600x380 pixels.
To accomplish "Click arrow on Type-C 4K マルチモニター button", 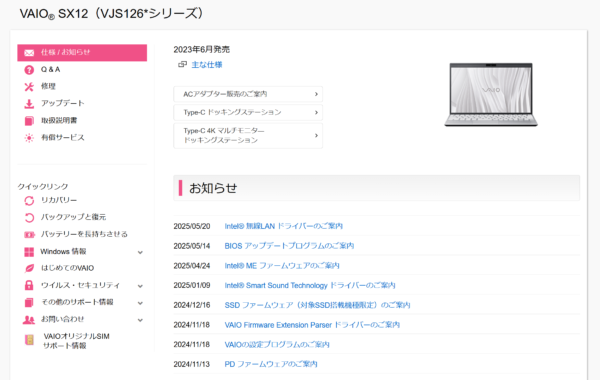I will (316, 135).
